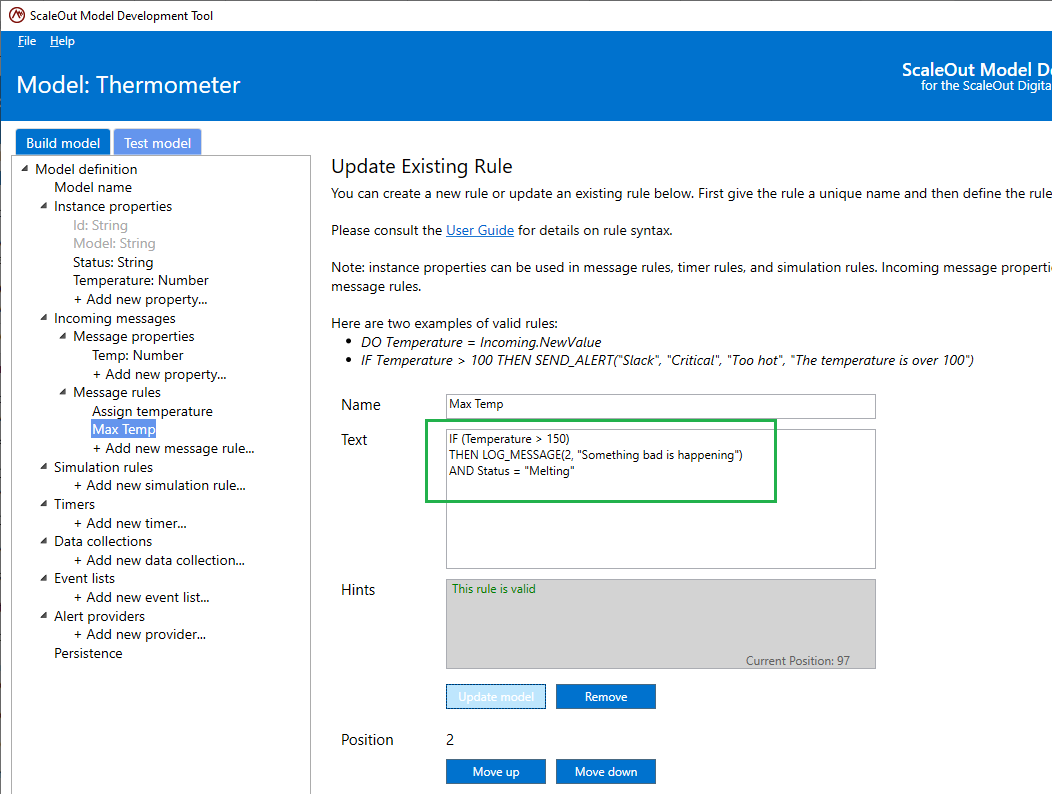The image size is (1052, 794).
Task: Add new property under Instance properties
Action: coord(140,299)
